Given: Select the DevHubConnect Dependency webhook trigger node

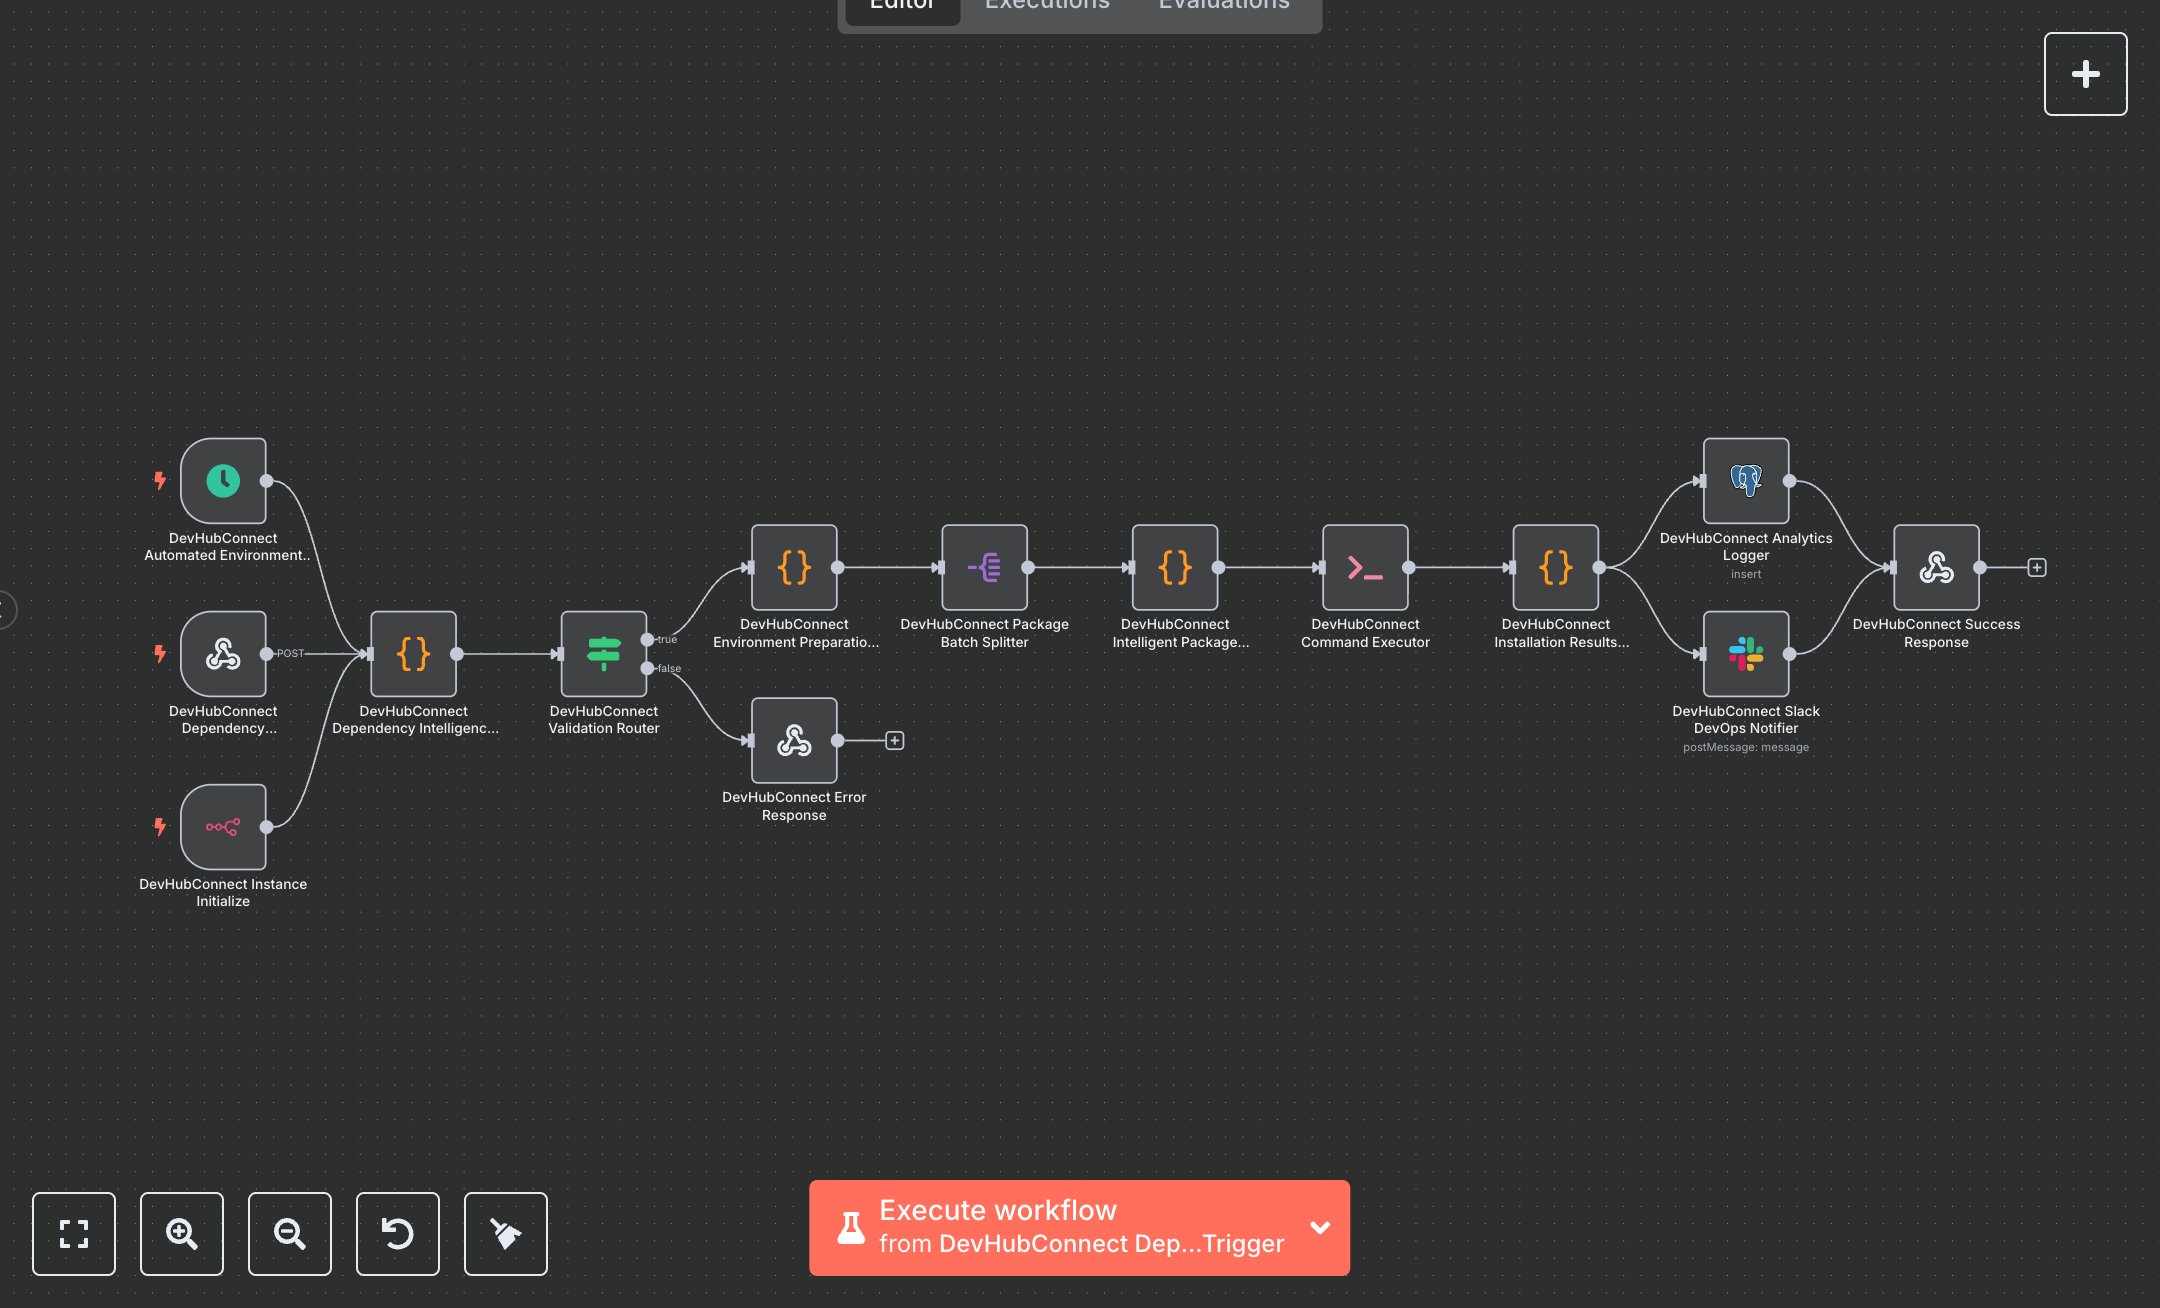Looking at the screenshot, I should tap(223, 654).
